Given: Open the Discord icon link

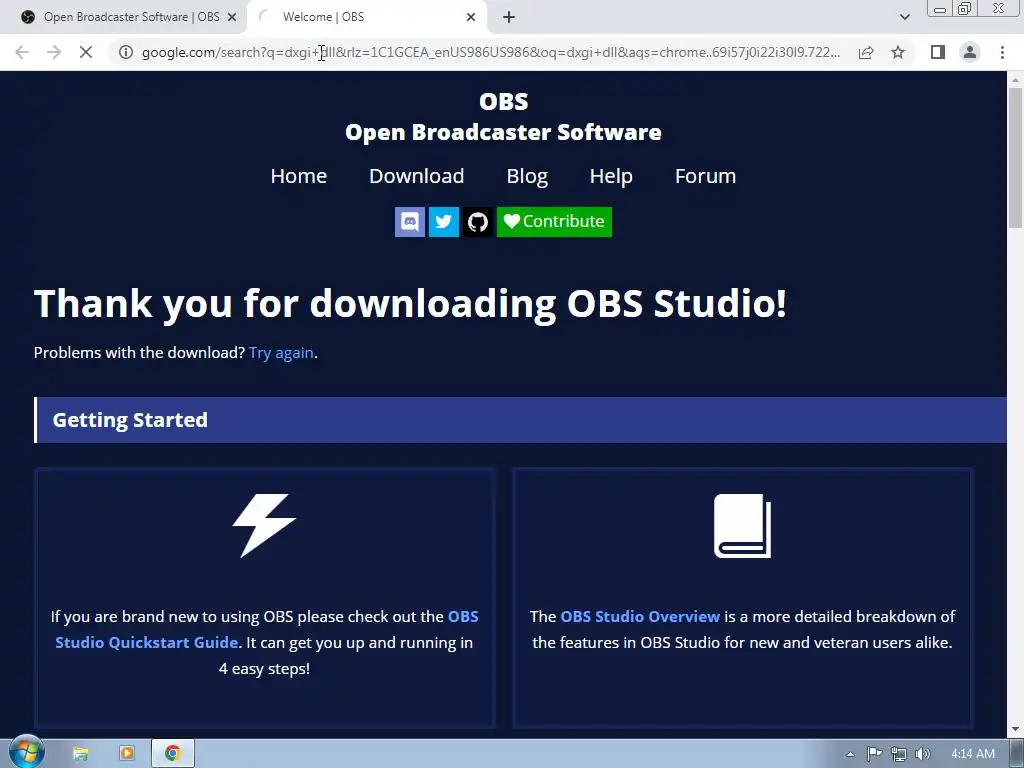Looking at the screenshot, I should [409, 222].
